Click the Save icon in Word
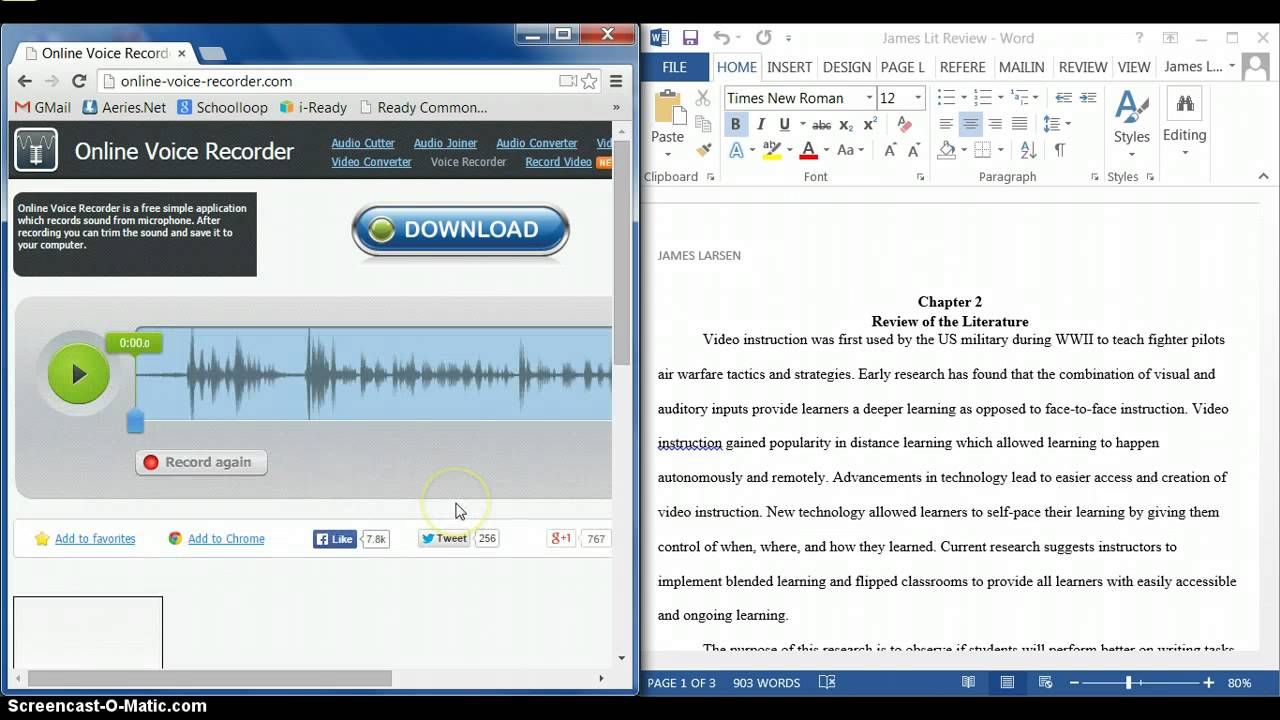Viewport: 1280px width, 720px height. click(x=690, y=38)
